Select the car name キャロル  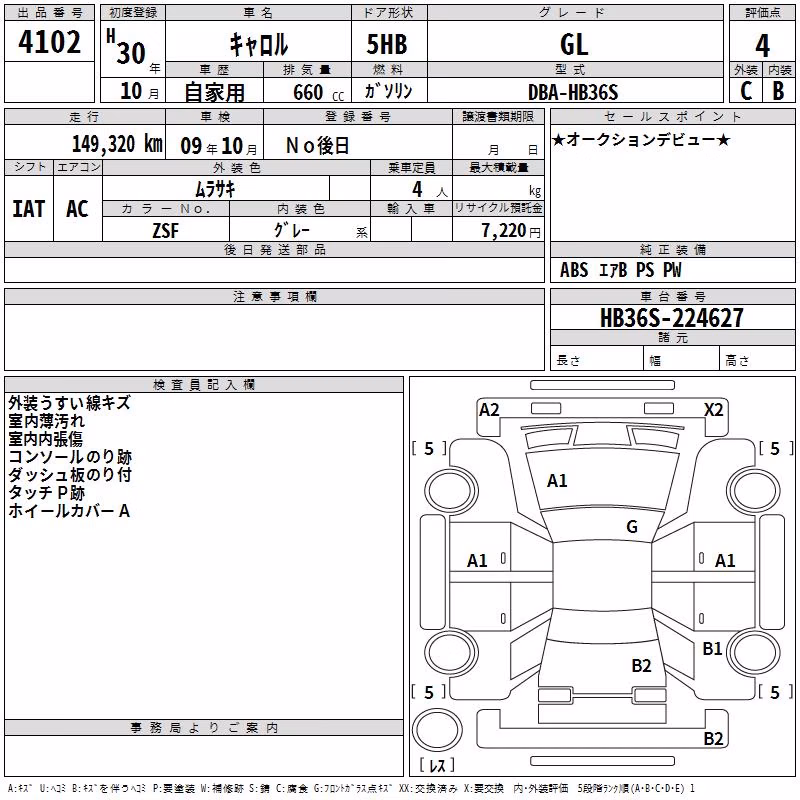(259, 44)
